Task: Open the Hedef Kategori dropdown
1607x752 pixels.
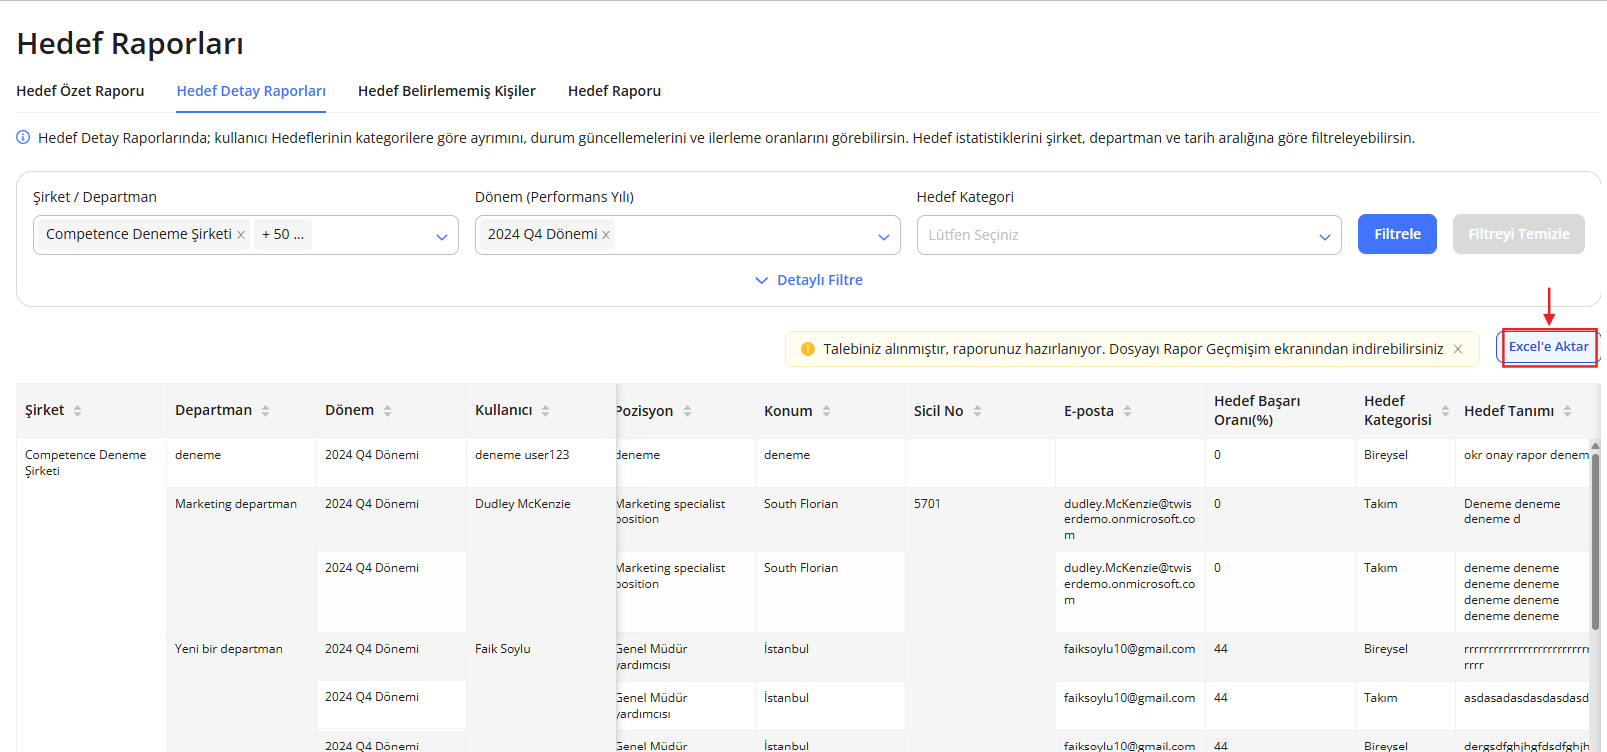Action: (x=1324, y=236)
